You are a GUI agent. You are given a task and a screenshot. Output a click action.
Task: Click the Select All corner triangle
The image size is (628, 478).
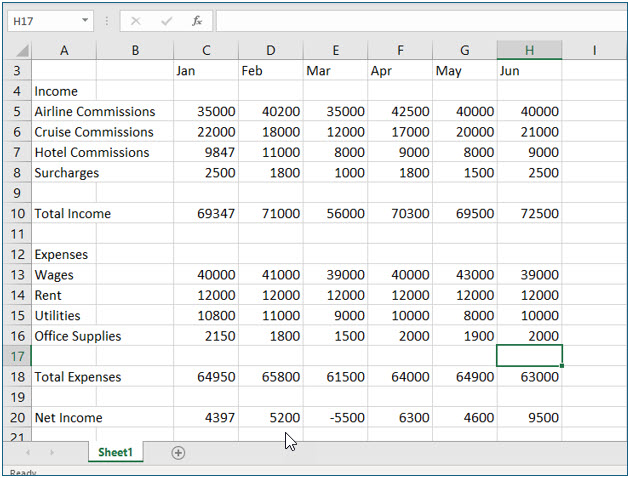(22, 50)
